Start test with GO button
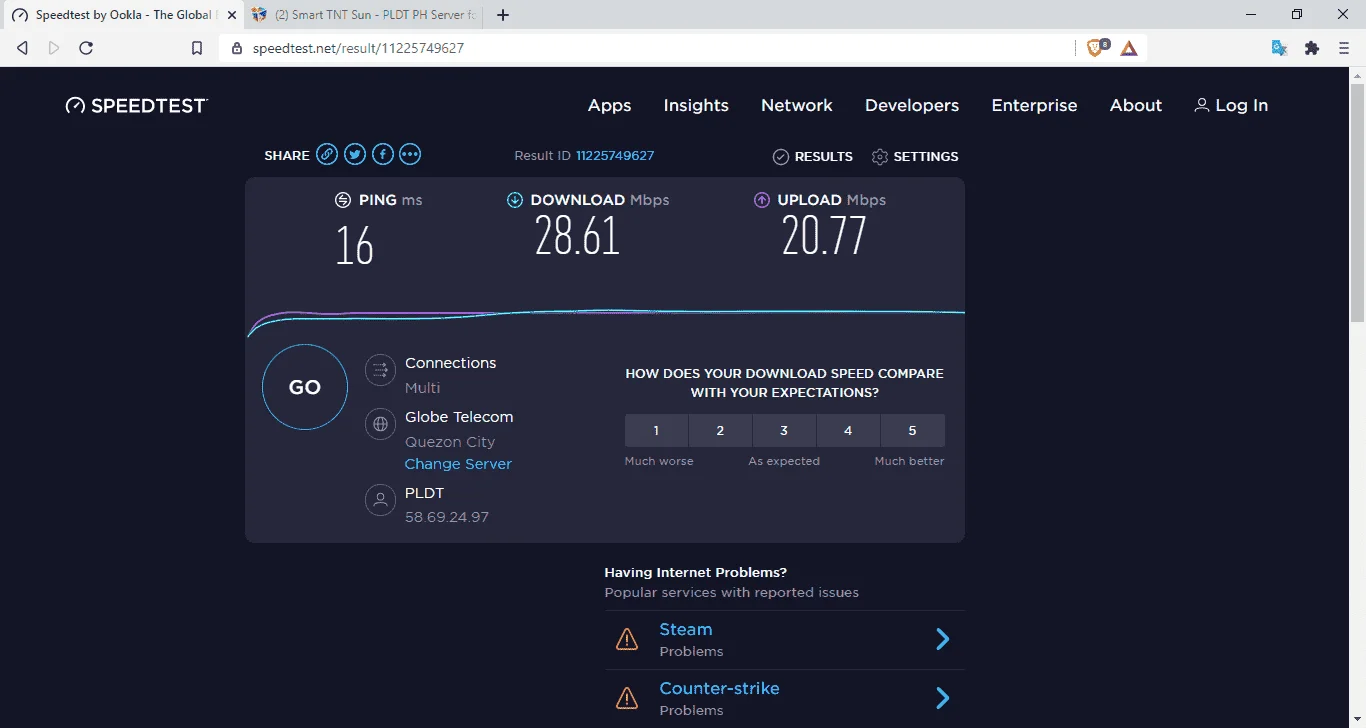 coord(305,387)
